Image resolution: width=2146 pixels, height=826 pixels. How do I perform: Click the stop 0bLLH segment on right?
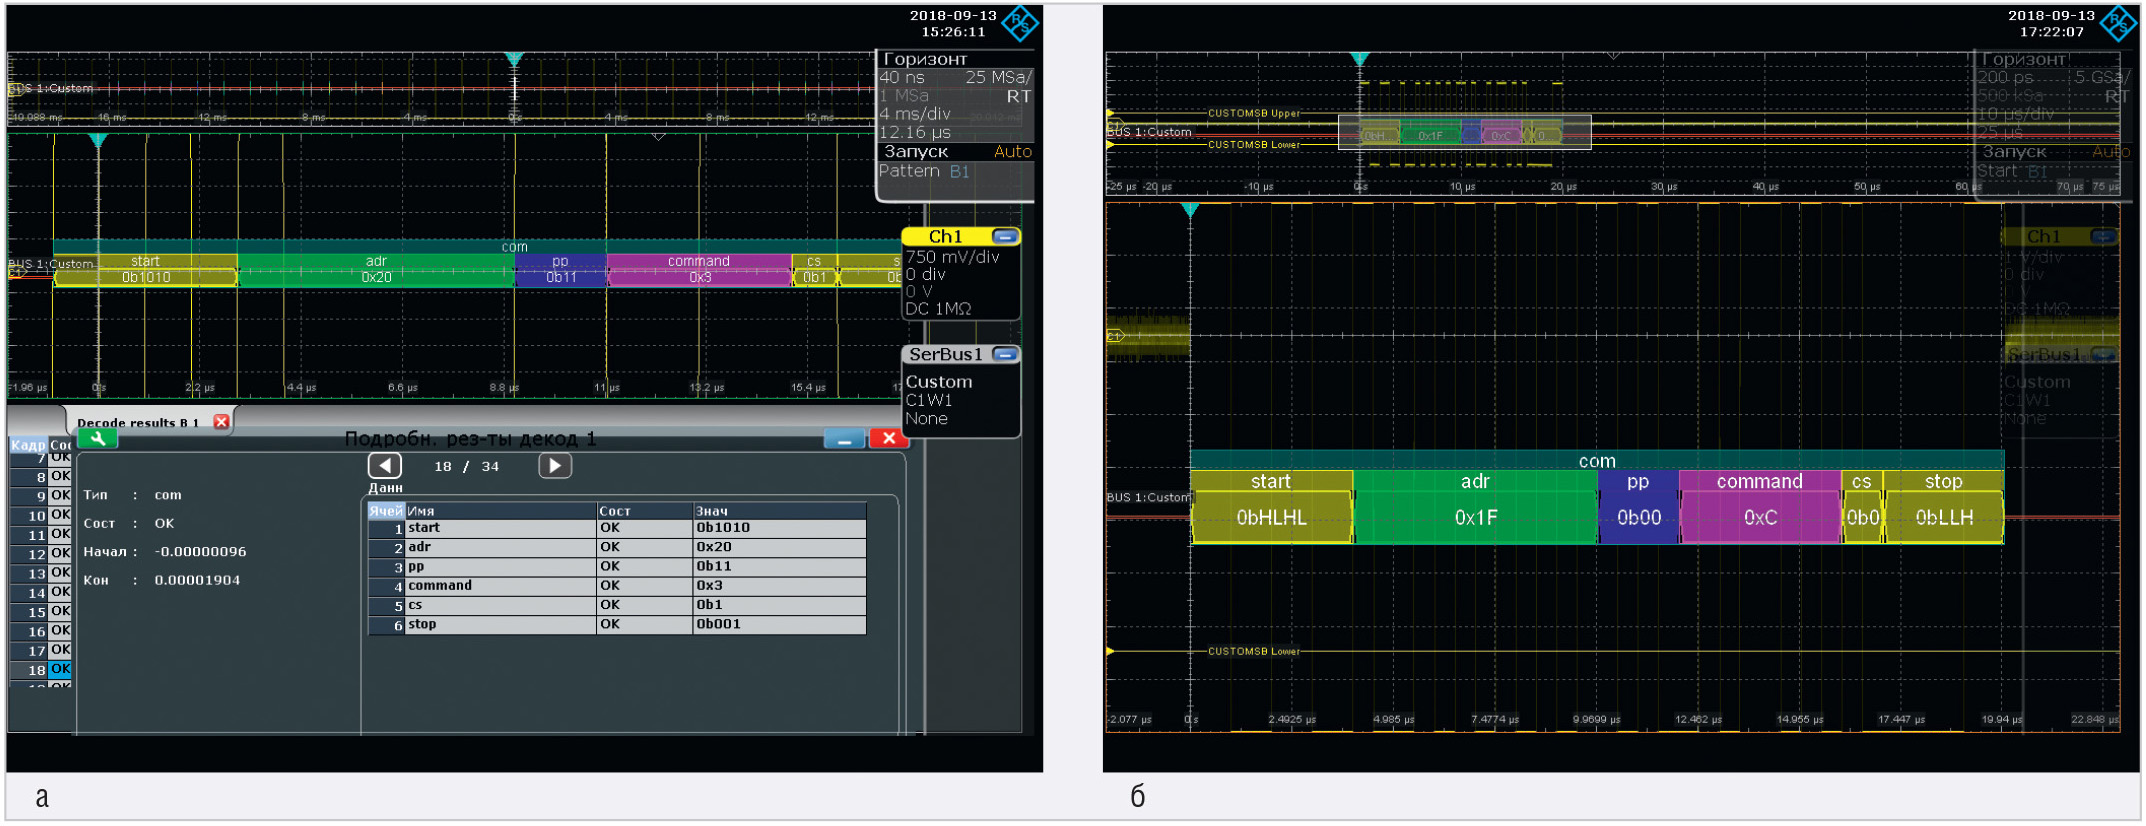click(x=1944, y=507)
